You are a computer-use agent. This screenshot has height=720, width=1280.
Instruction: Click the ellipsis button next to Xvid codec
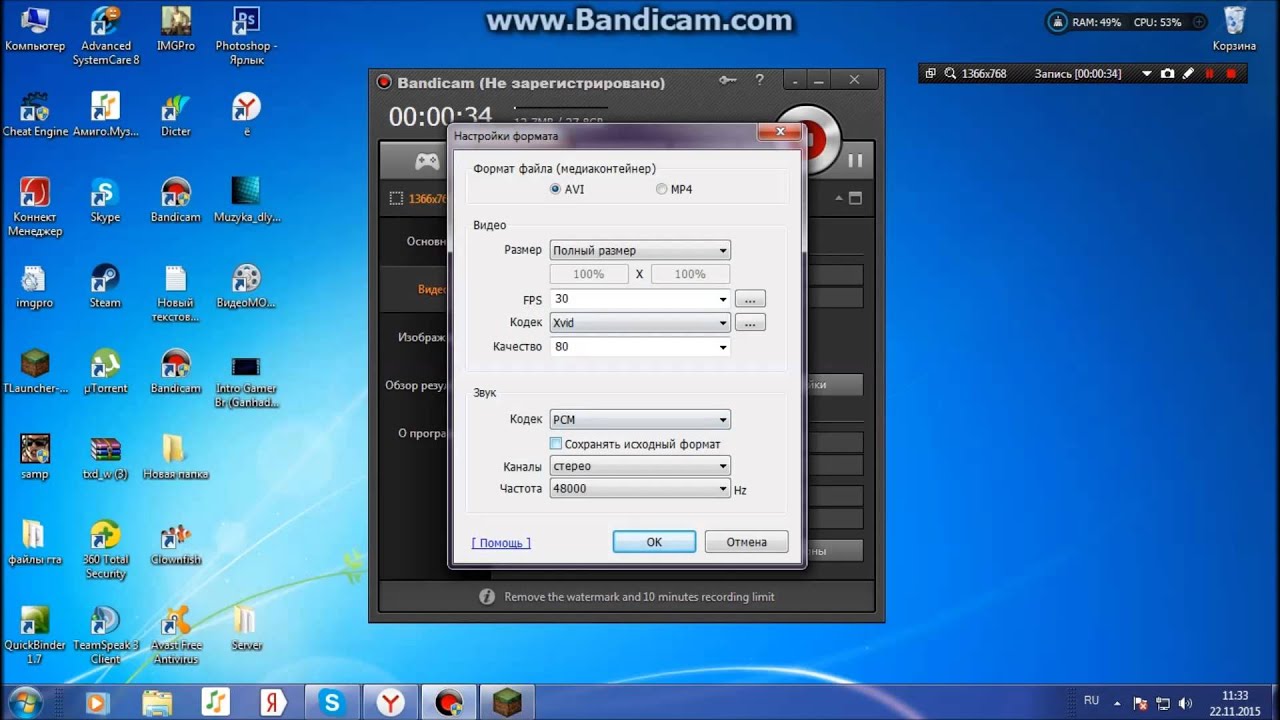pos(750,323)
